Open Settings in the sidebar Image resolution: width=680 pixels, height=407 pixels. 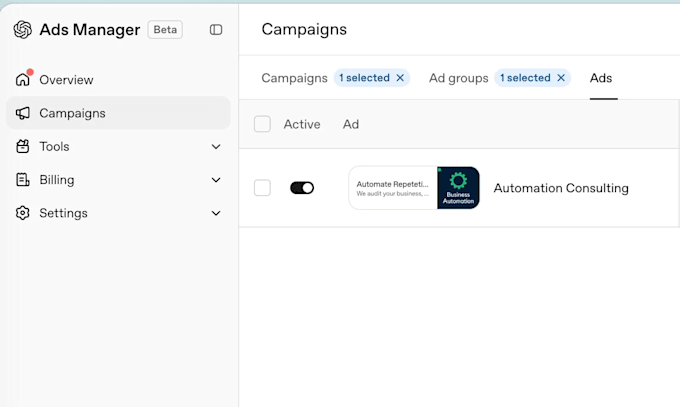pos(118,213)
